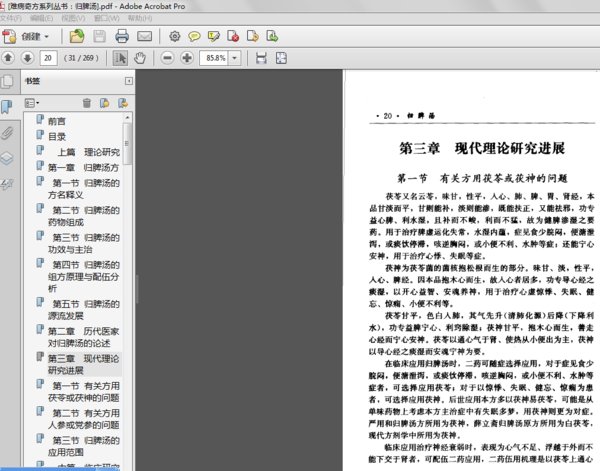The width and height of the screenshot is (600, 471).
Task: Open the 视图(V) menu
Action: pos(73,18)
